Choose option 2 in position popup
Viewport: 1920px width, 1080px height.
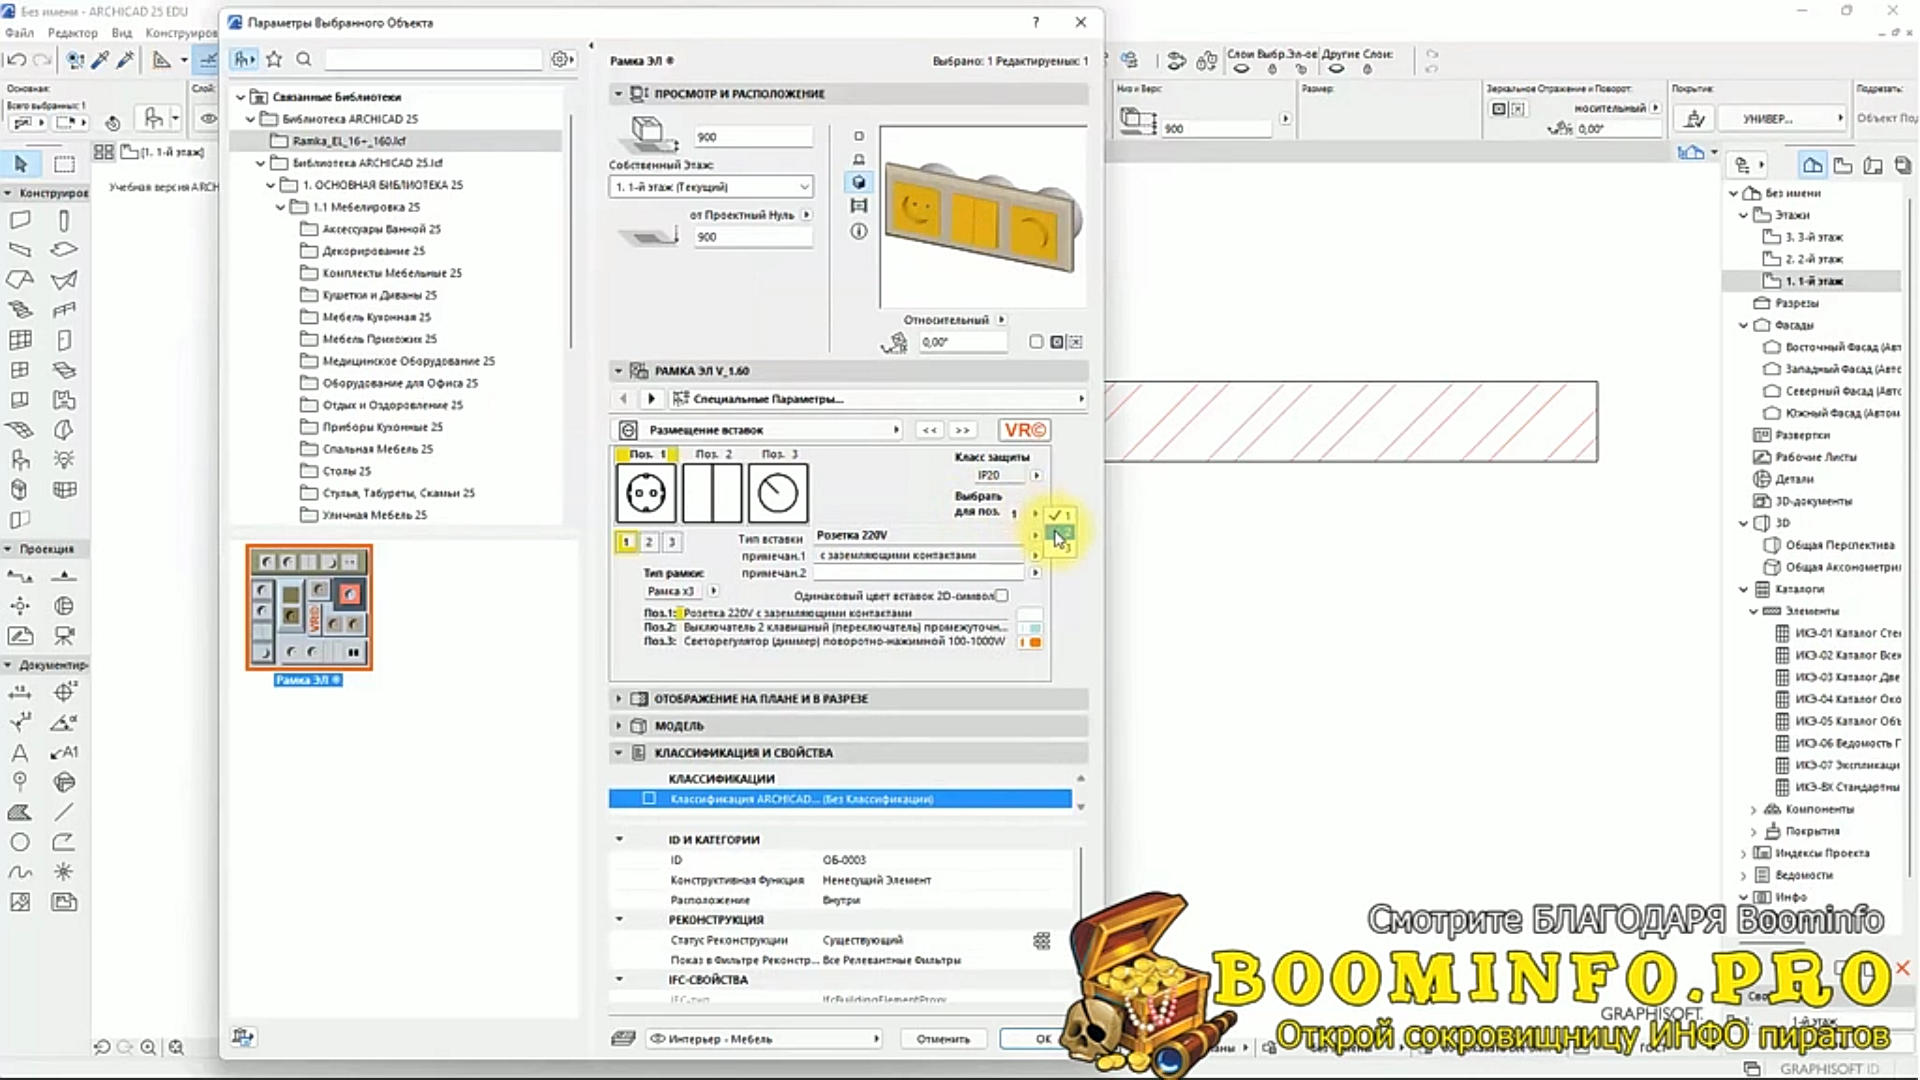[1060, 532]
